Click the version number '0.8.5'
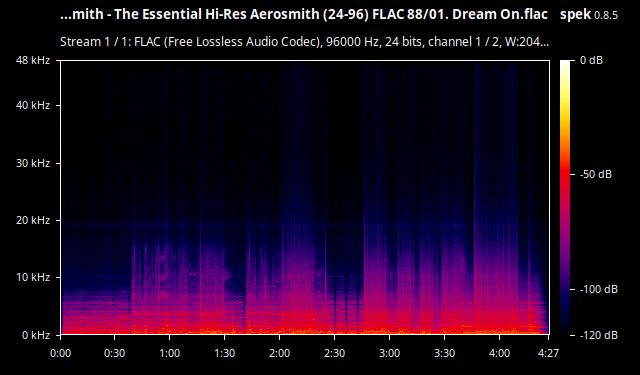640x375 pixels. tap(606, 16)
